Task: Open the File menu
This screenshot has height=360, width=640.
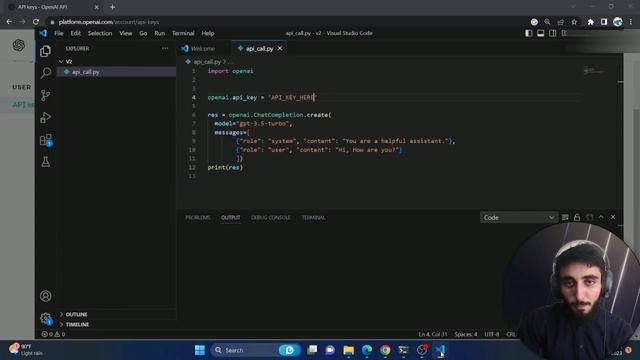Action: click(x=59, y=33)
